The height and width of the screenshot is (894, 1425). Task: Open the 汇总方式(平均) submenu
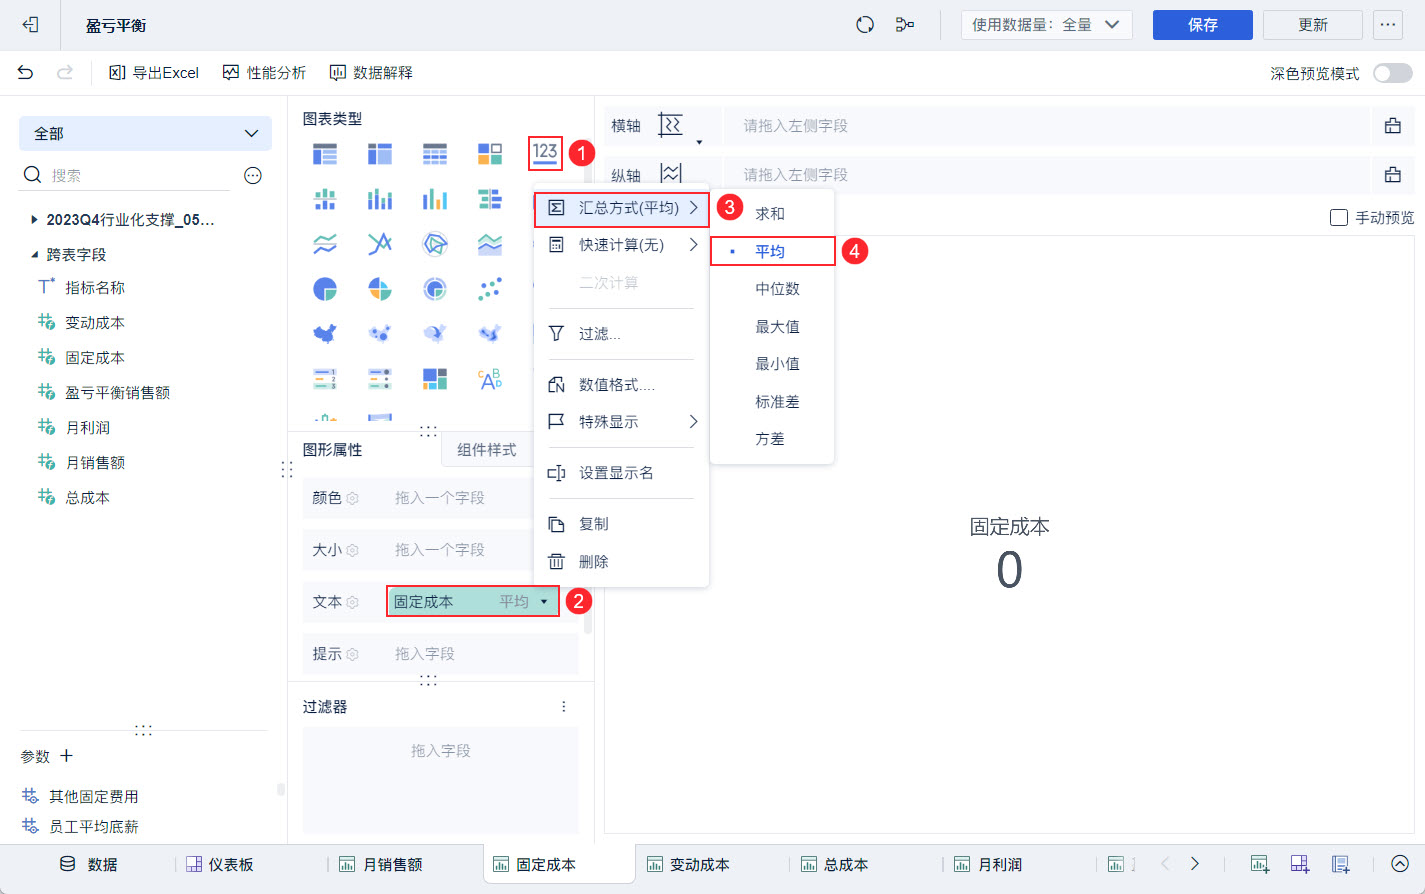(623, 208)
